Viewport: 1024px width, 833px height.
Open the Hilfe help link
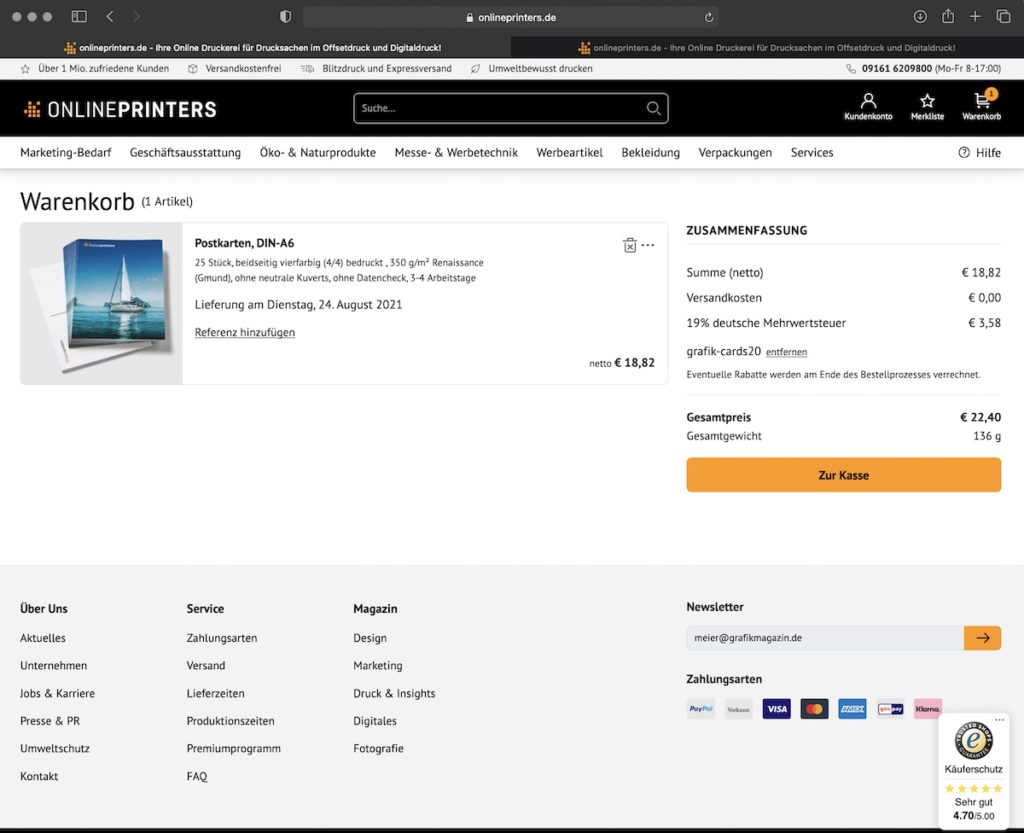(x=979, y=153)
